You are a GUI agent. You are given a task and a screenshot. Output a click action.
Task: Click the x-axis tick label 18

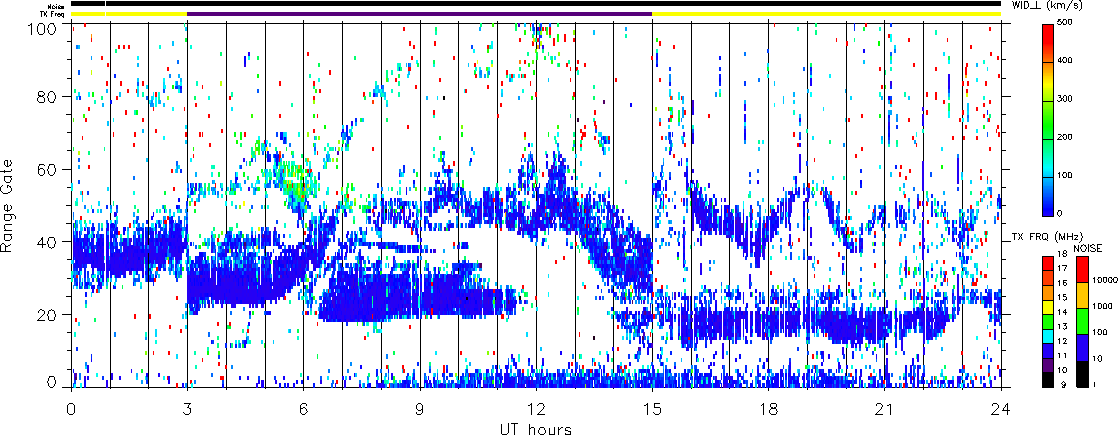[768, 408]
